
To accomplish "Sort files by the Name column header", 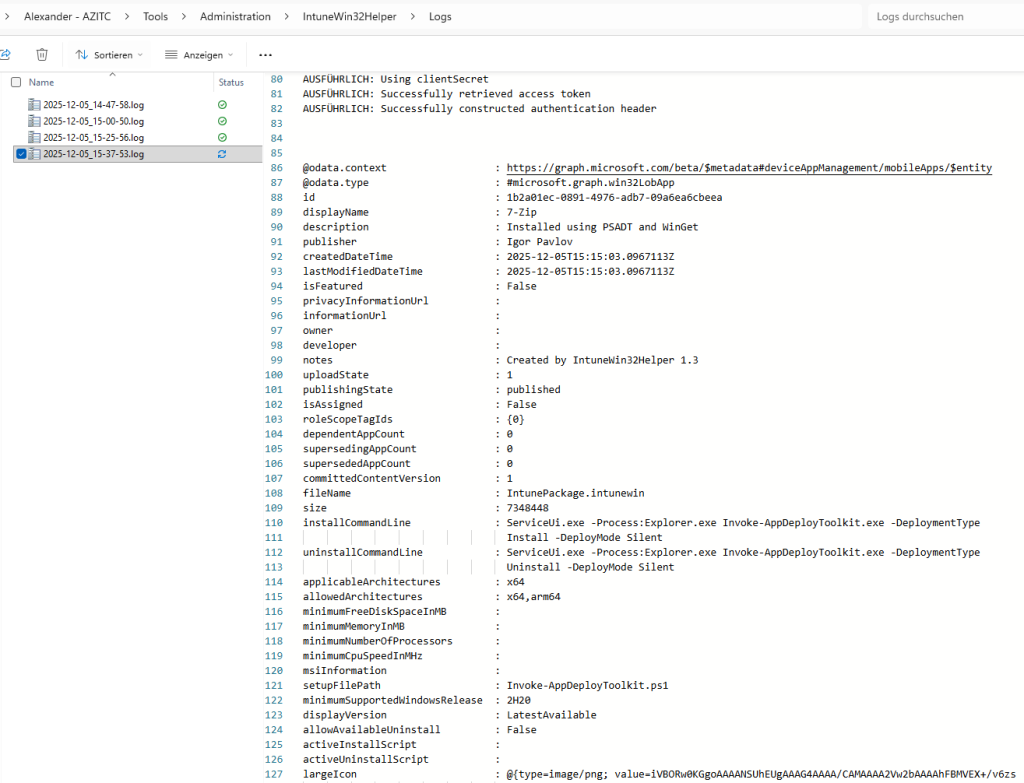I will [x=42, y=83].
